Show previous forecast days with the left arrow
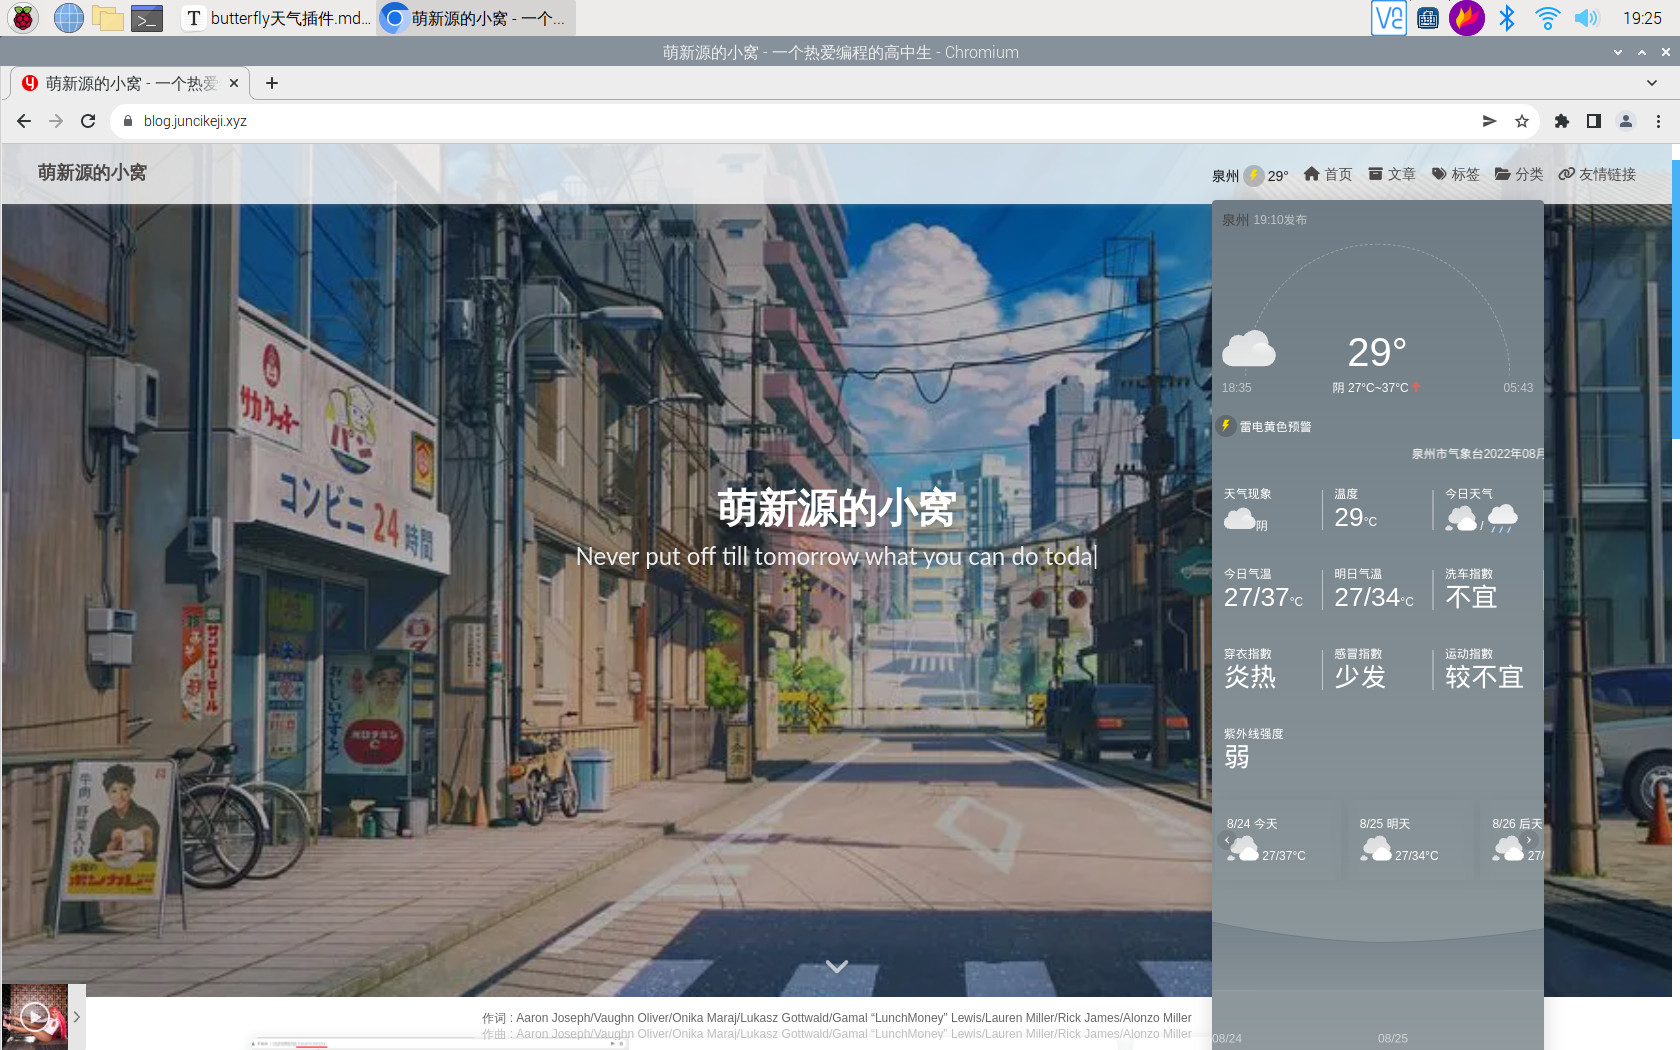1680x1050 pixels. click(x=1227, y=840)
